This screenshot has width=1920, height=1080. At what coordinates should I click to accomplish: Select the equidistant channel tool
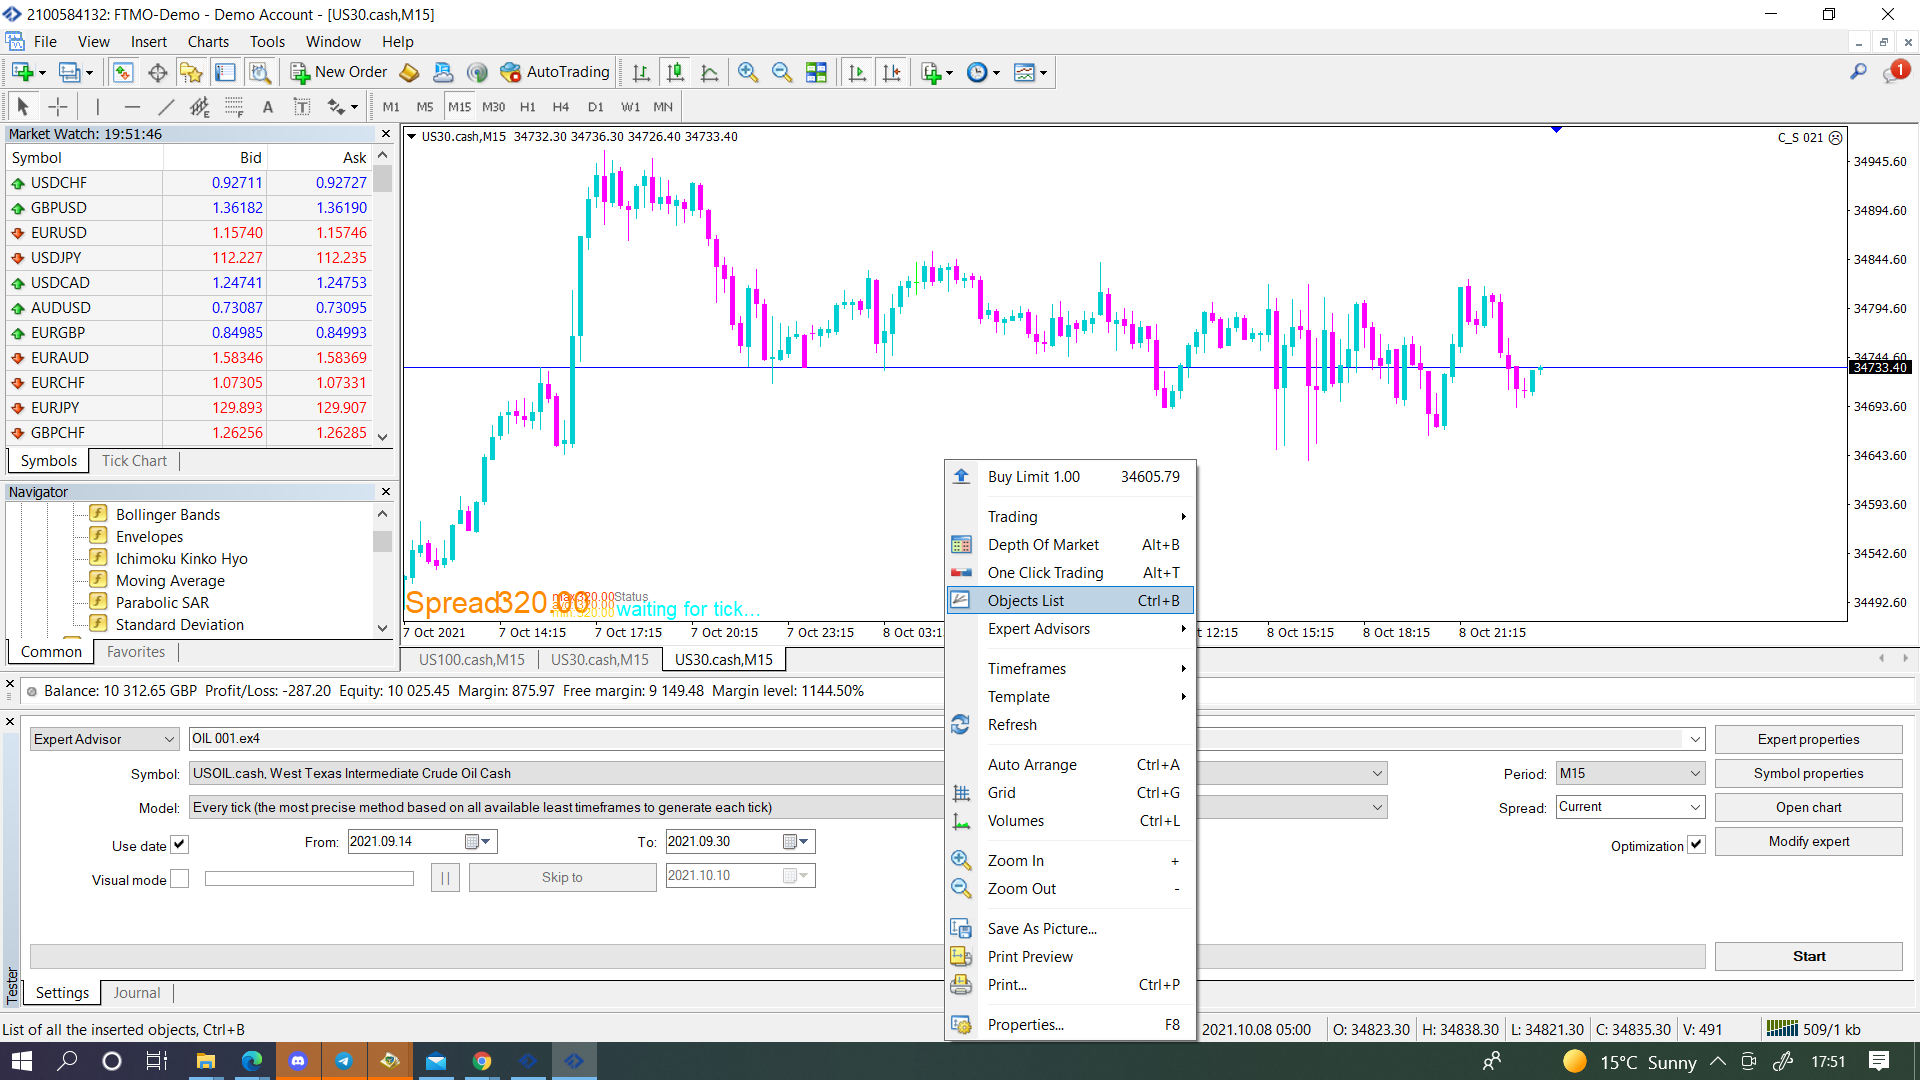[200, 106]
